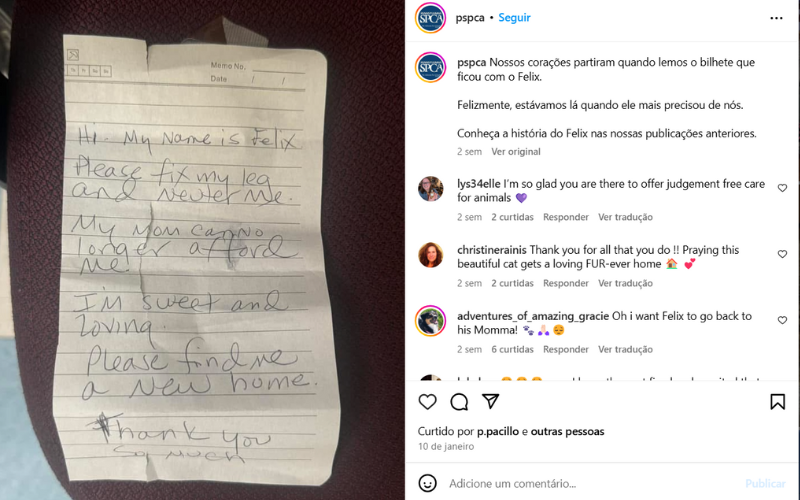Image resolution: width=800 pixels, height=500 pixels.
Task: Click Ver original under the caption
Action: pyautogui.click(x=516, y=152)
